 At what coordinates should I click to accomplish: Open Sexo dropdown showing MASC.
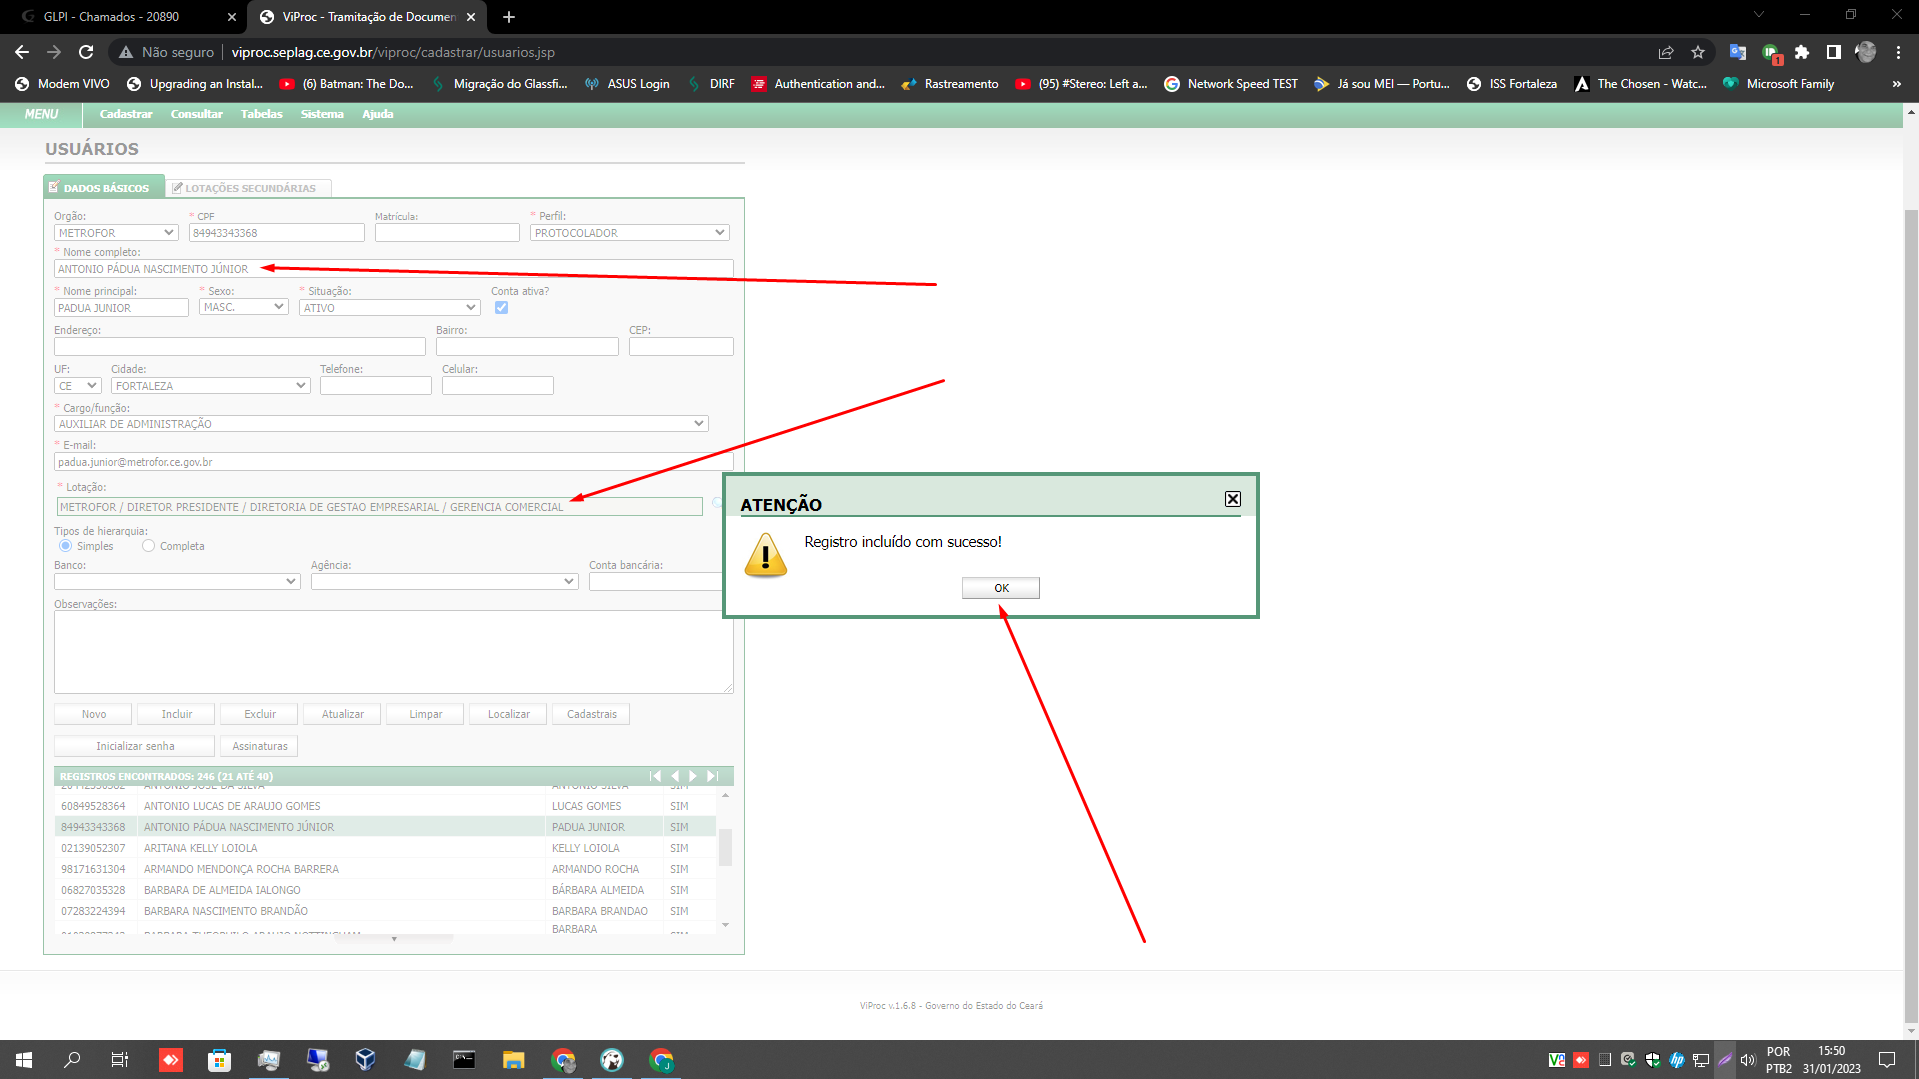[x=244, y=307]
